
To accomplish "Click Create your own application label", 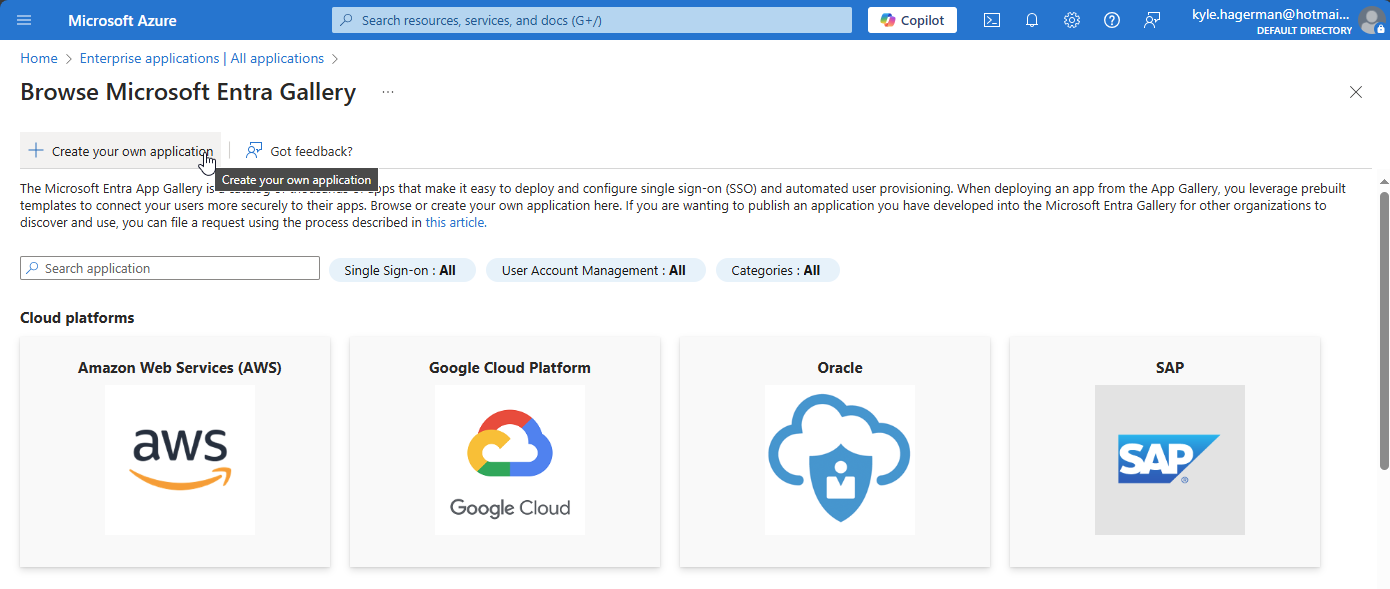I will point(133,151).
